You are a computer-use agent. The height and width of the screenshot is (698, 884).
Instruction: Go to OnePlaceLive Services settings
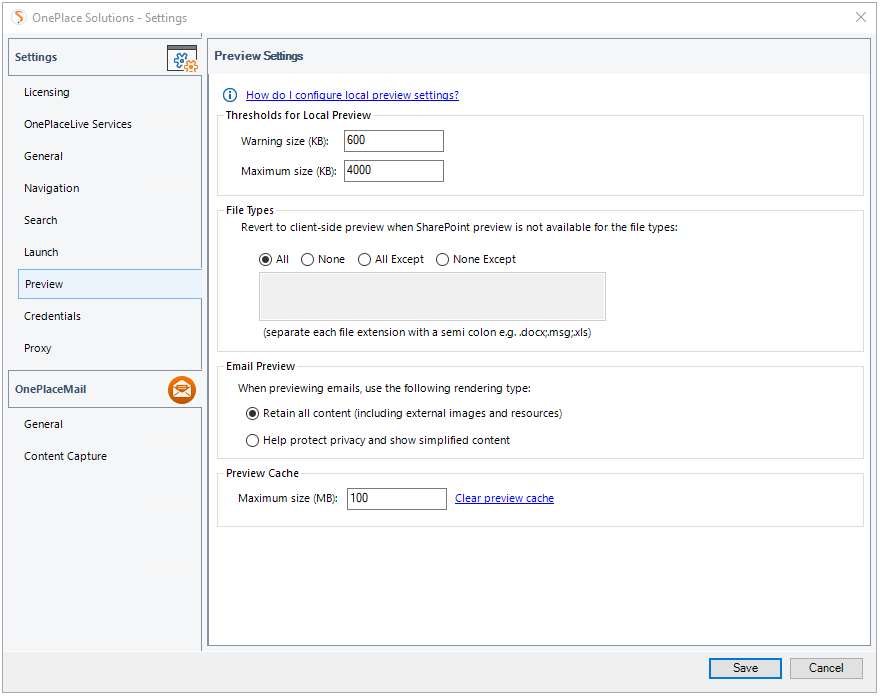point(78,125)
